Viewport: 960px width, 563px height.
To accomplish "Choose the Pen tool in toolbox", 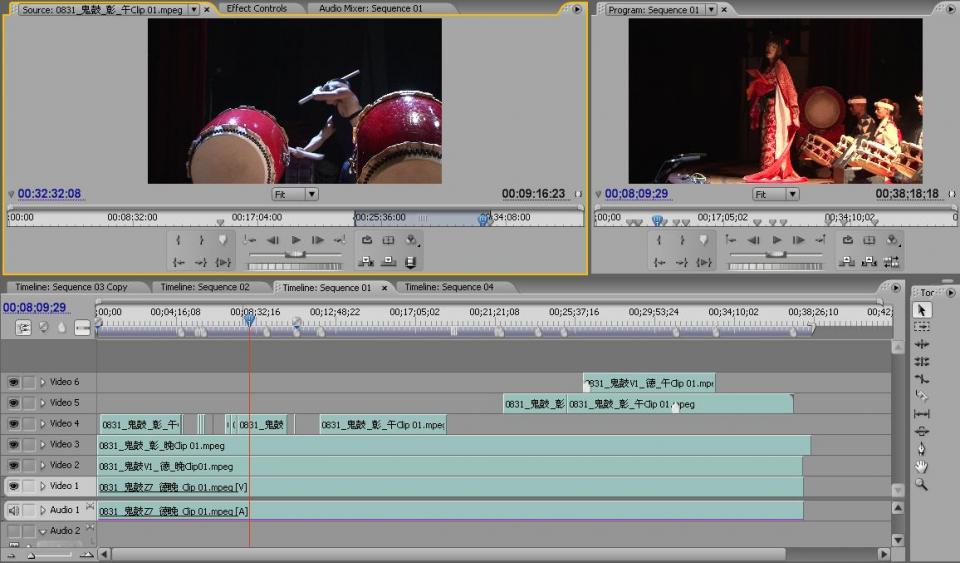I will click(x=921, y=449).
